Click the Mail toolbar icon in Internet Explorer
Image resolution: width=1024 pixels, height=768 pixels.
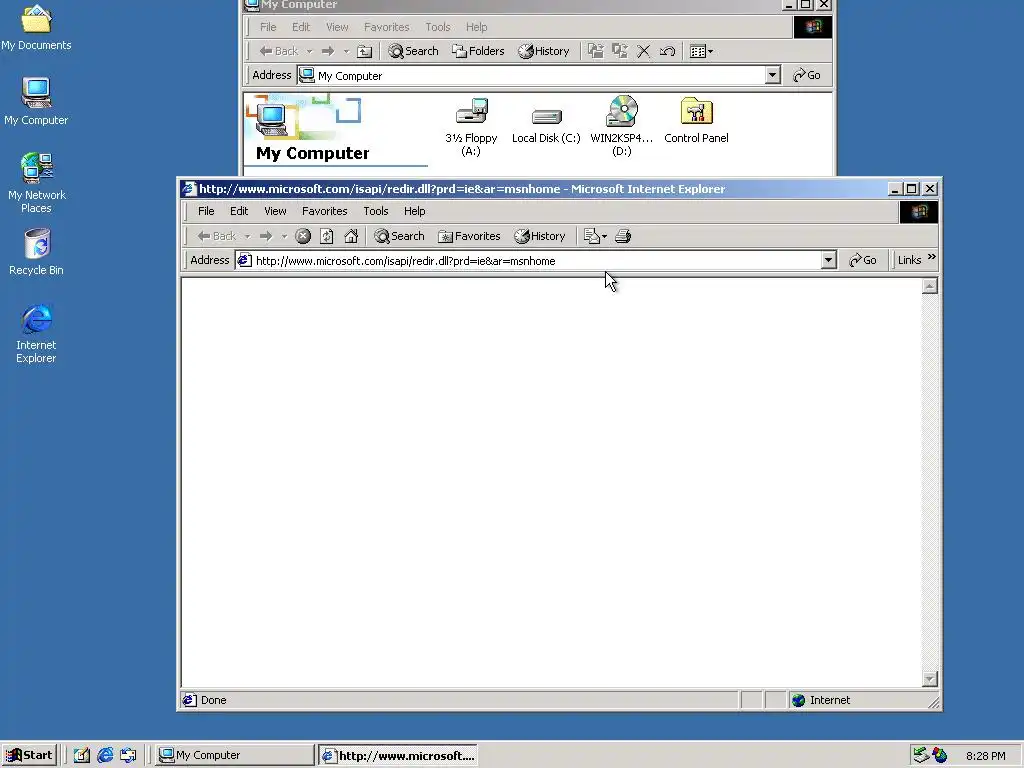[x=591, y=236]
